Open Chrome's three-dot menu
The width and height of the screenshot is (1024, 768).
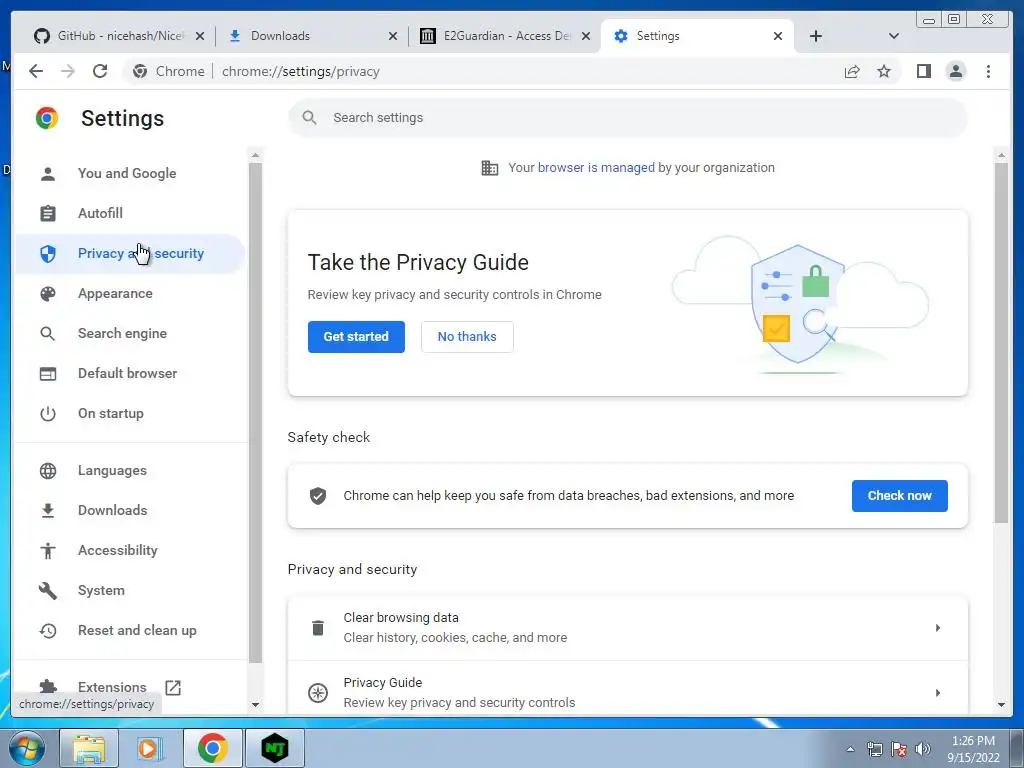pos(988,71)
